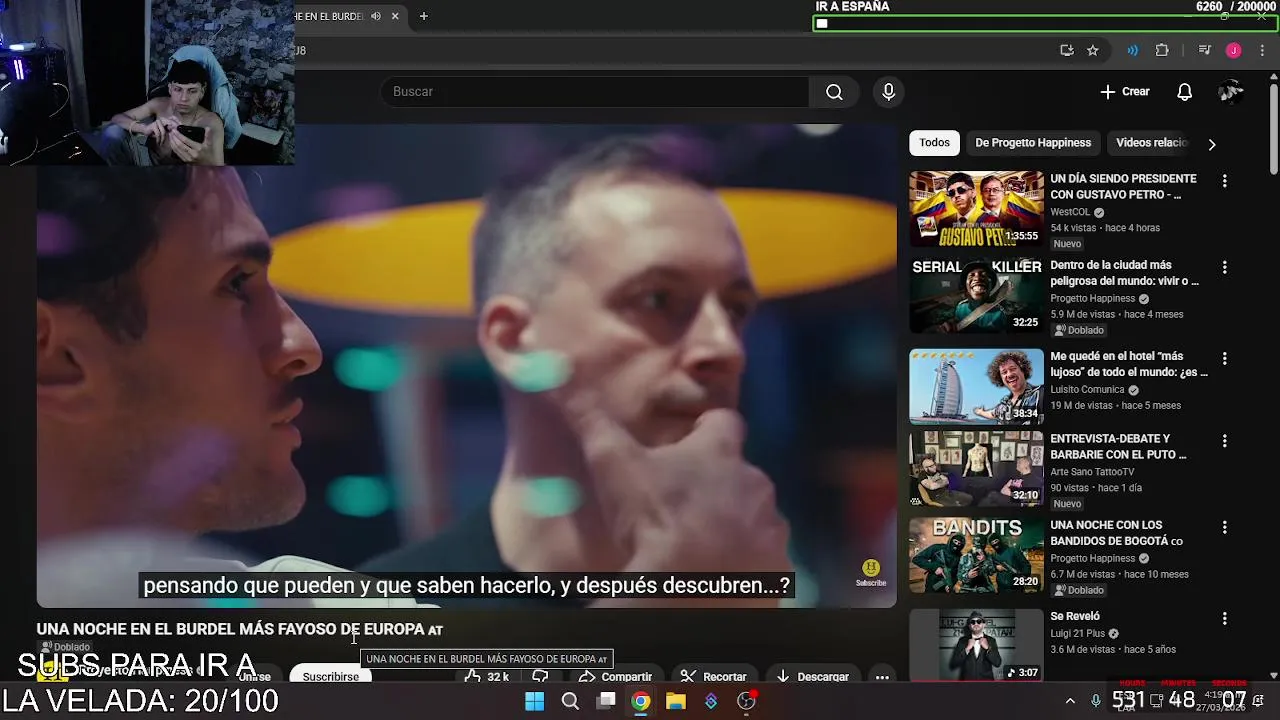The image size is (1280, 720).
Task: Click title 'Dentro de la ciudad más peligrosa'
Action: (x=1124, y=273)
